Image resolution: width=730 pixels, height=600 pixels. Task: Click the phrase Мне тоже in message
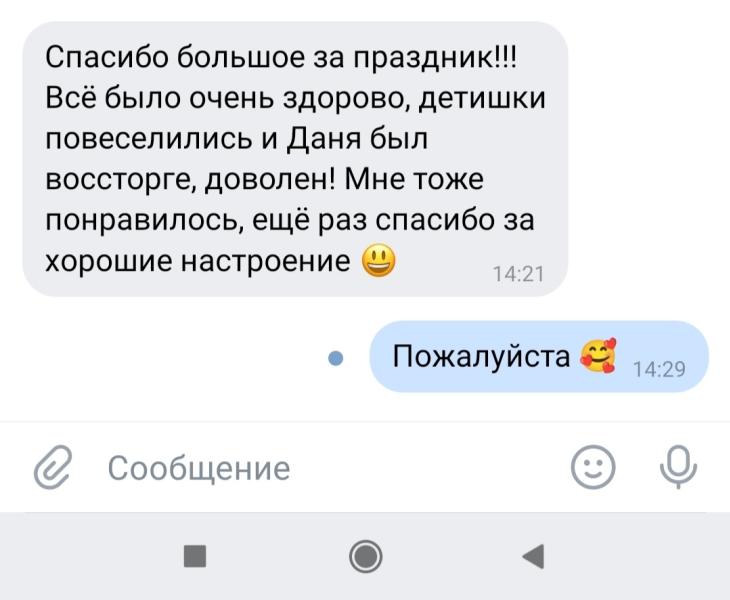(x=414, y=179)
